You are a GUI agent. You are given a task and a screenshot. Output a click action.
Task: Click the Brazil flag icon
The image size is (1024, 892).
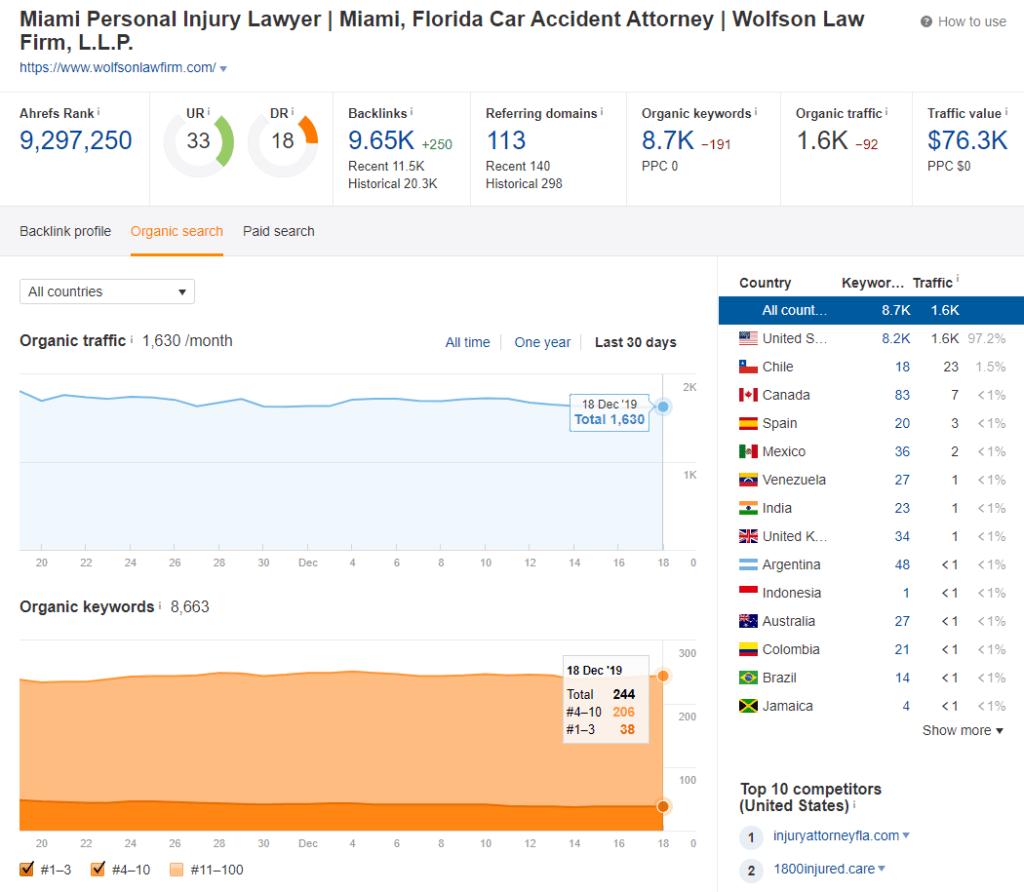pos(748,678)
